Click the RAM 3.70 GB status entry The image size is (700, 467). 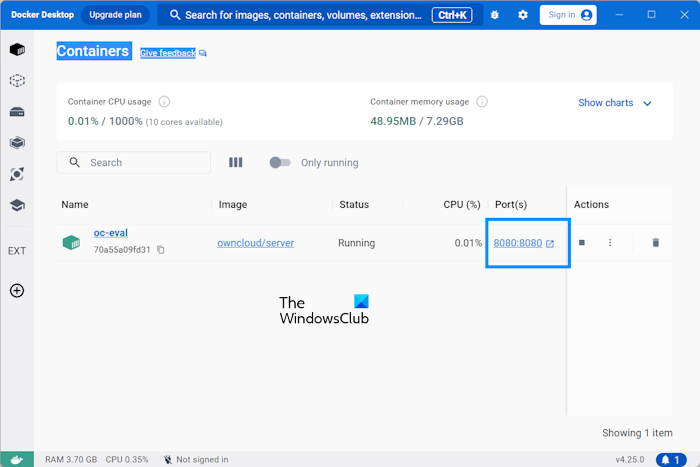click(x=71, y=459)
